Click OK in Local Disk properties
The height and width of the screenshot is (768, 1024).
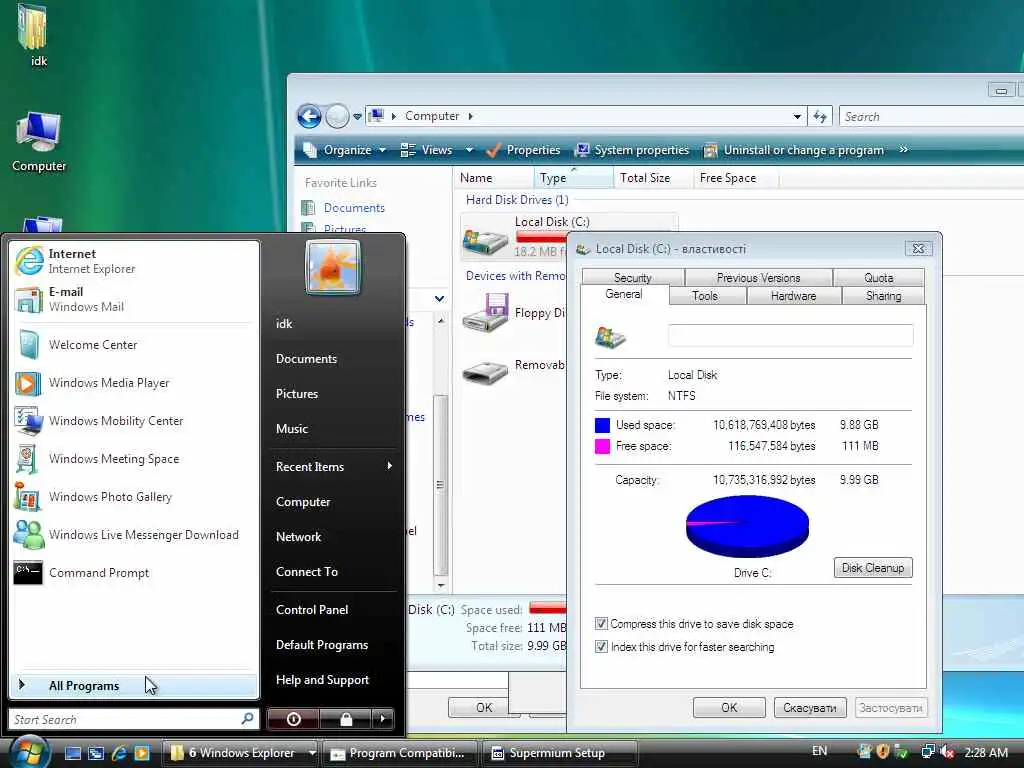pos(729,707)
